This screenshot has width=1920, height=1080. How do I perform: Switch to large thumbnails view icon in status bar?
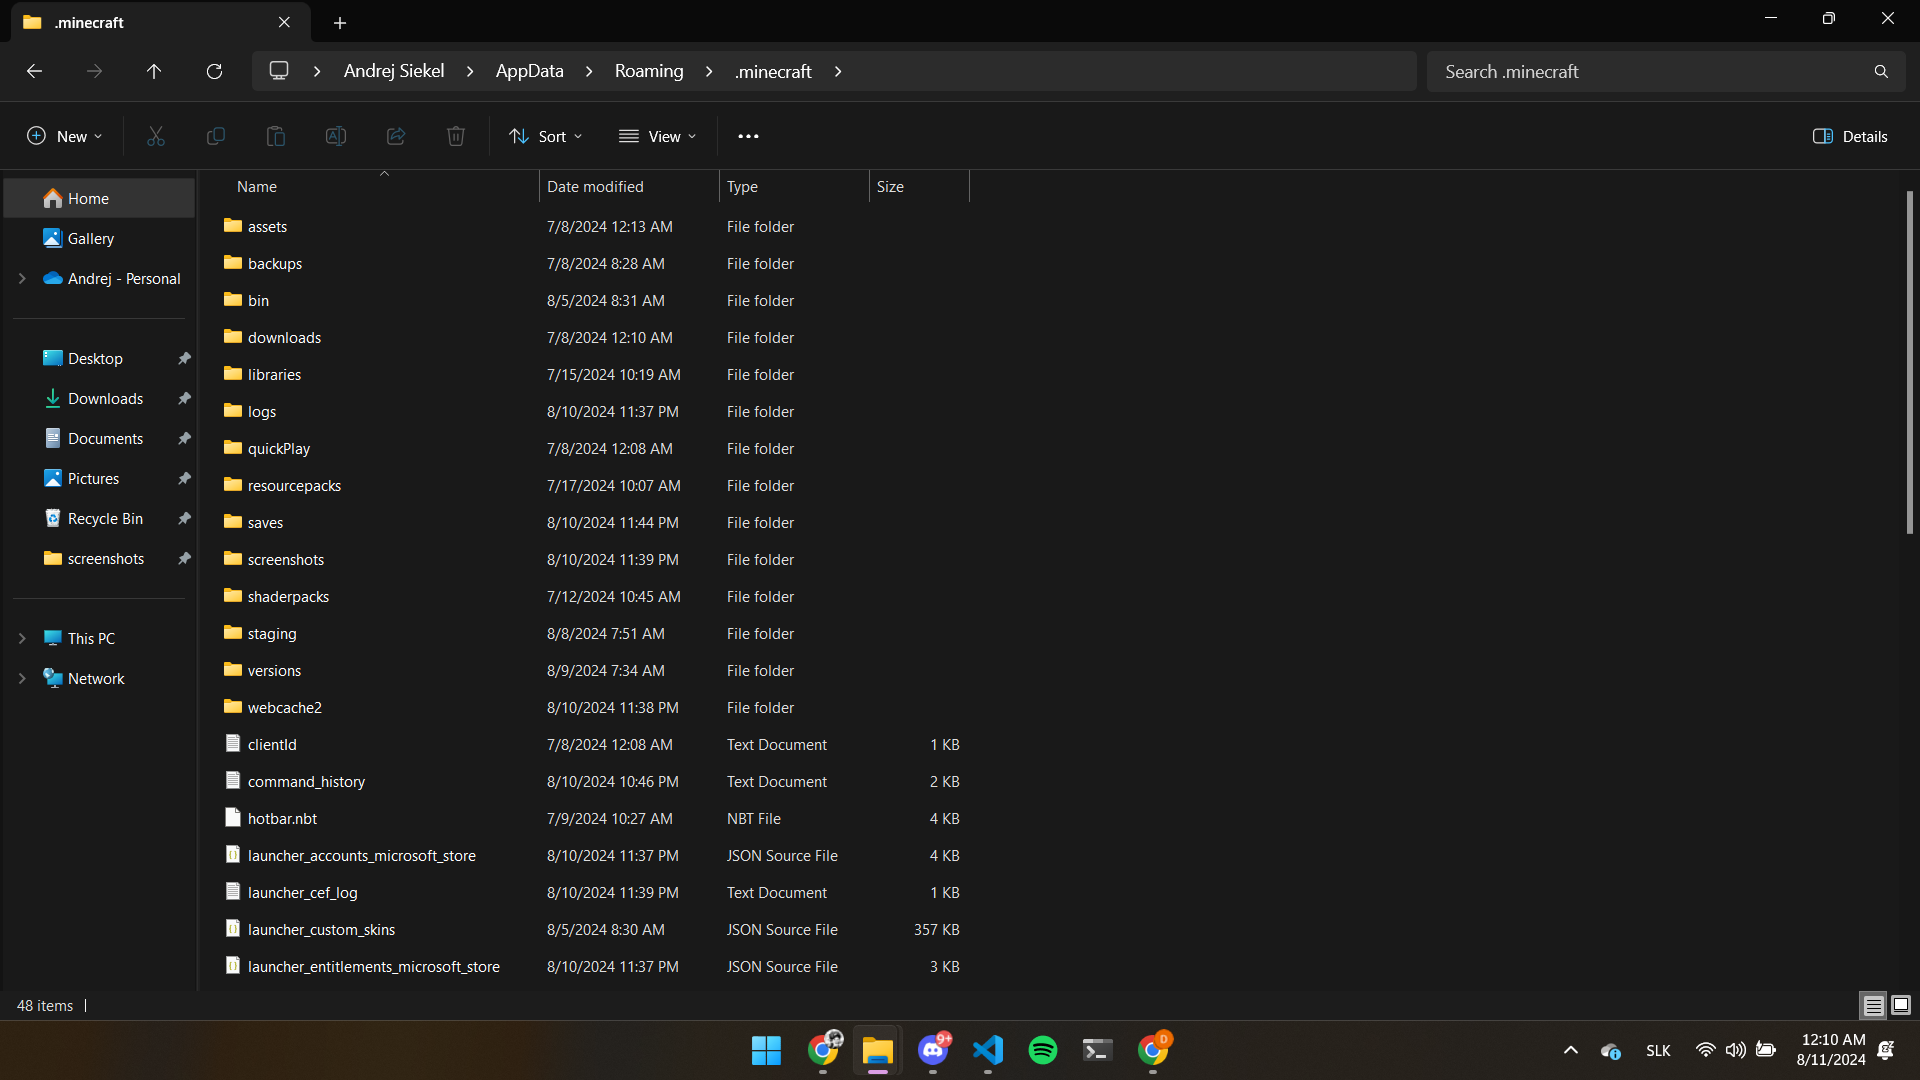coord(1901,1005)
